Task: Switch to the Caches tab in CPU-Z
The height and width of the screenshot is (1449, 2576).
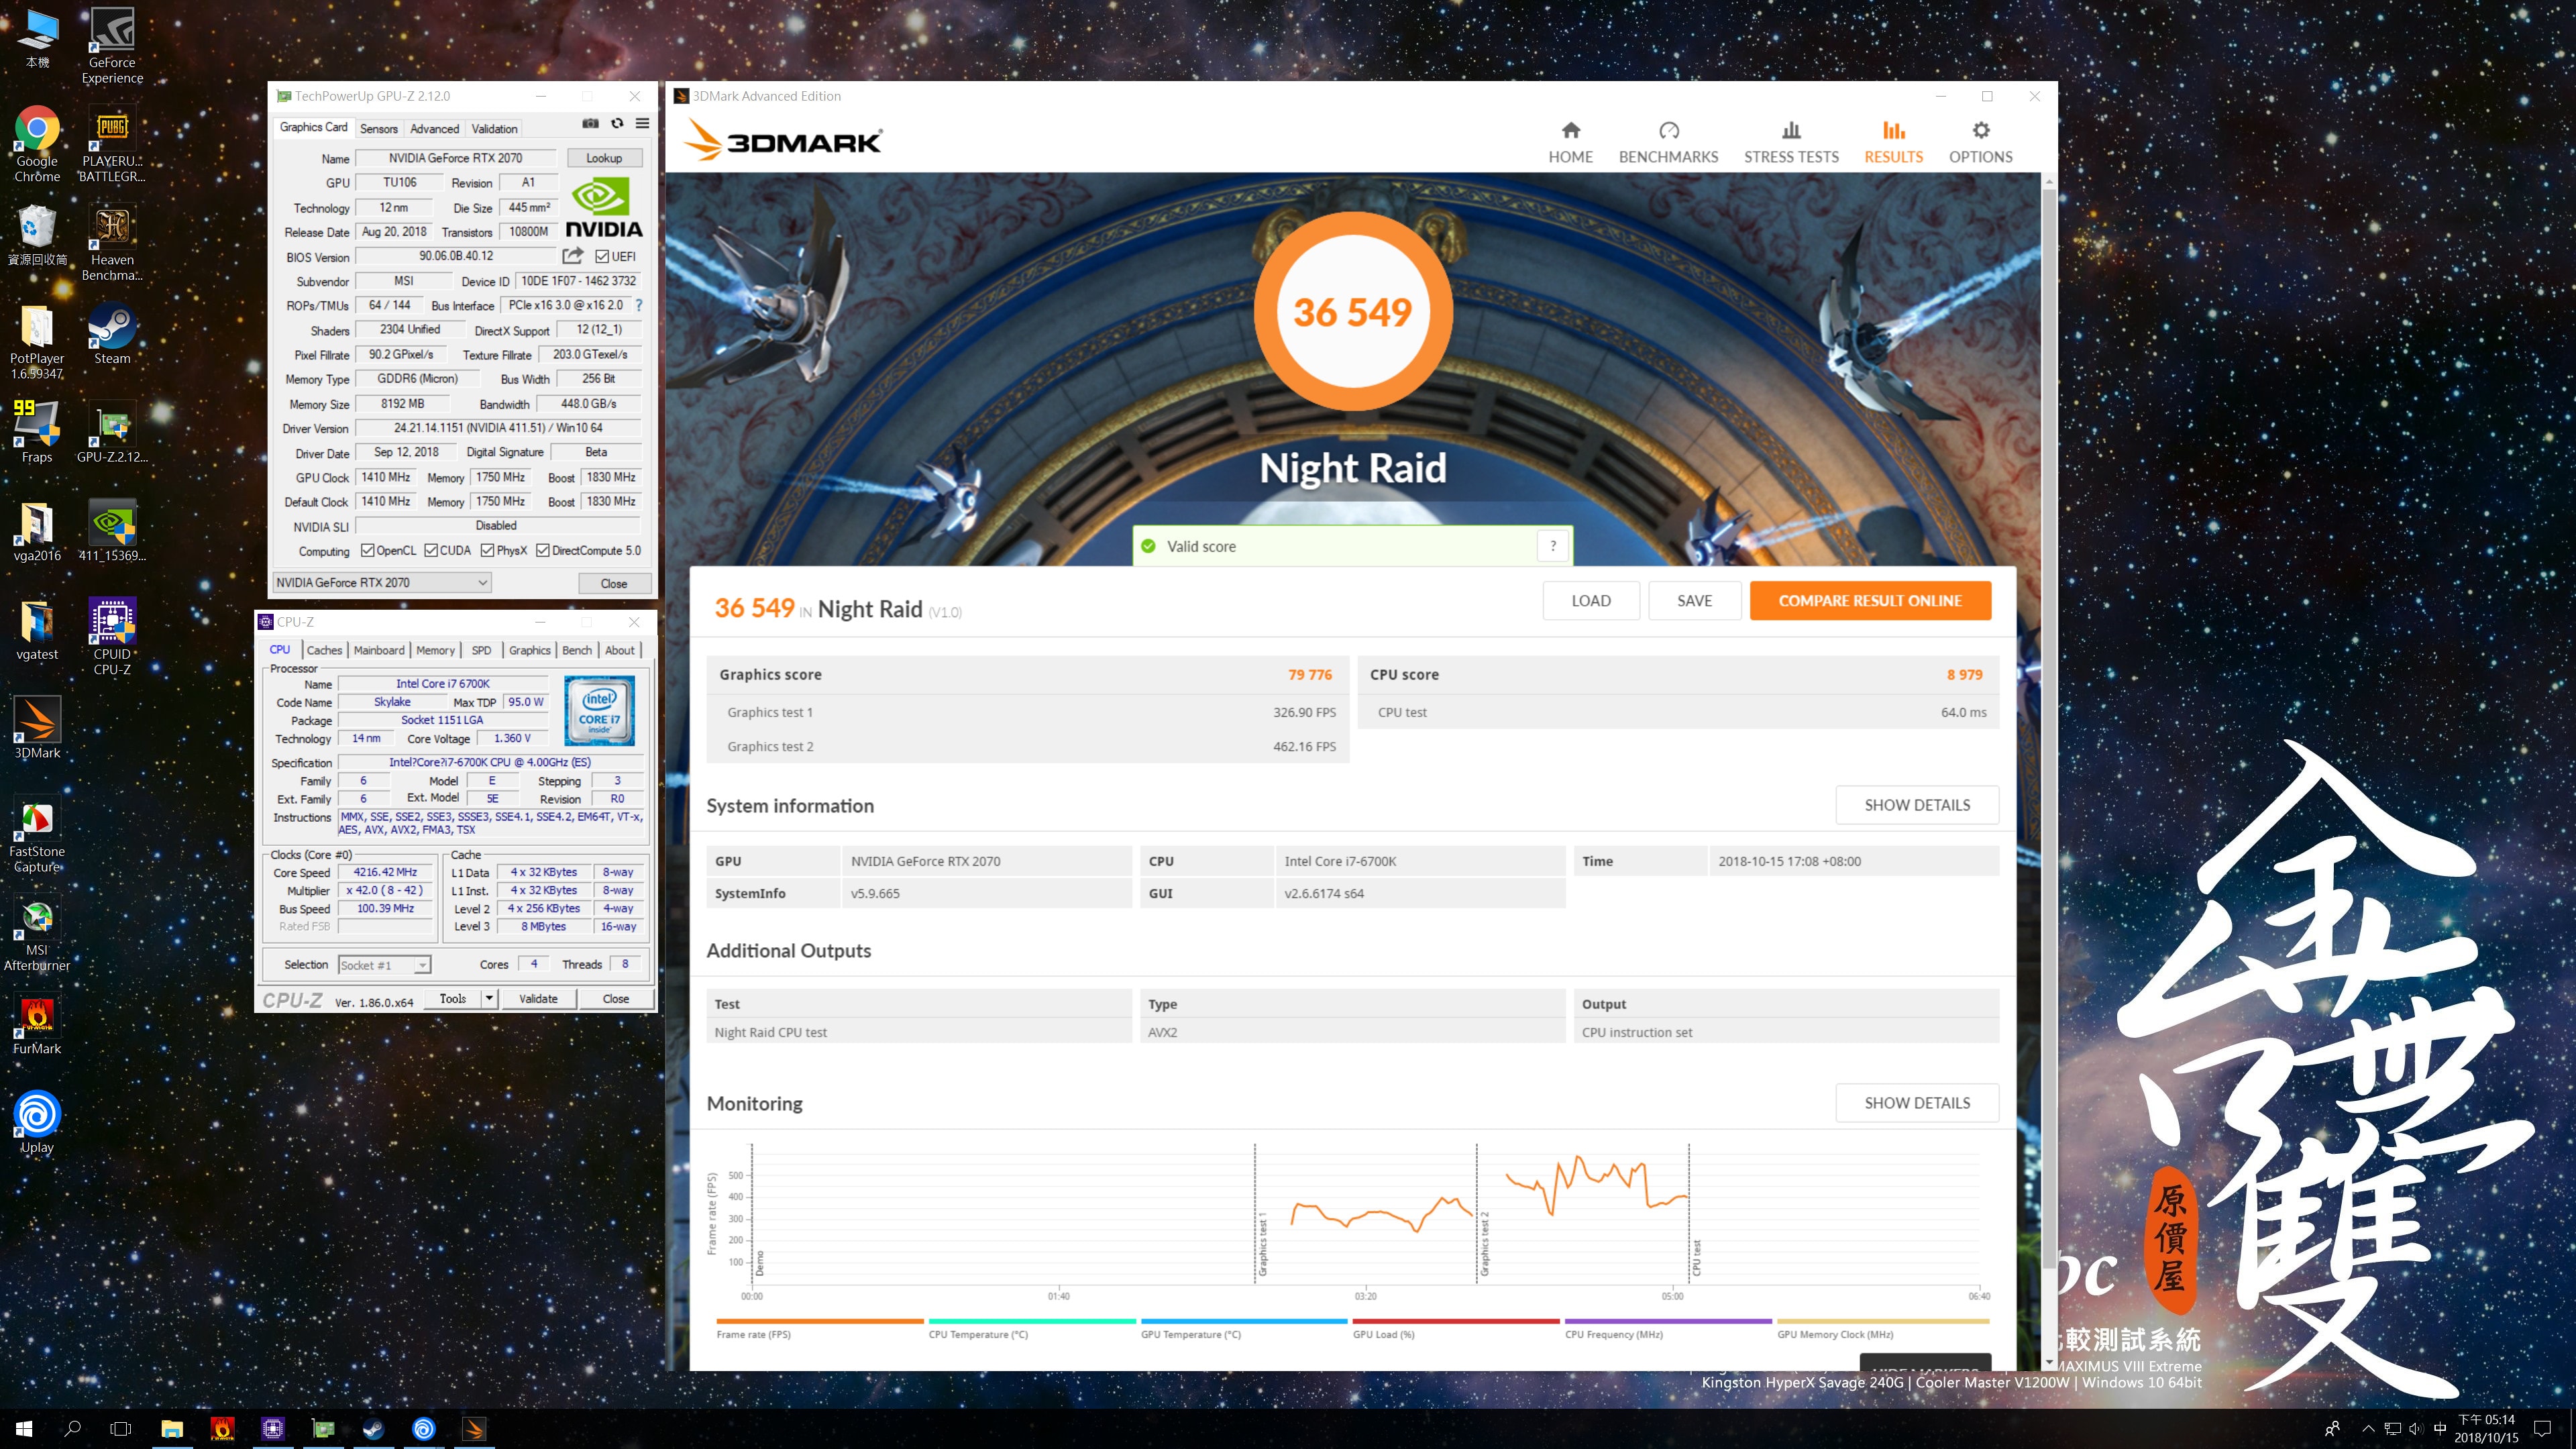Action: (324, 650)
